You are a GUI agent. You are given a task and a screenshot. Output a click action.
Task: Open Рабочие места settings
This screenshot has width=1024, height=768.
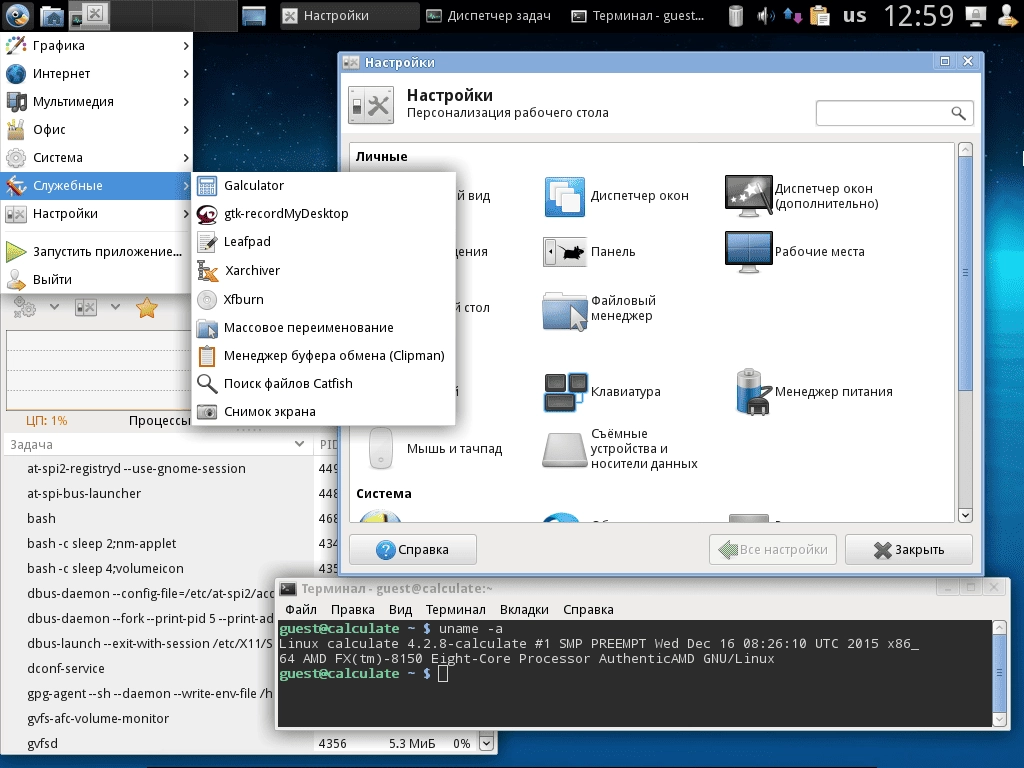[795, 252]
